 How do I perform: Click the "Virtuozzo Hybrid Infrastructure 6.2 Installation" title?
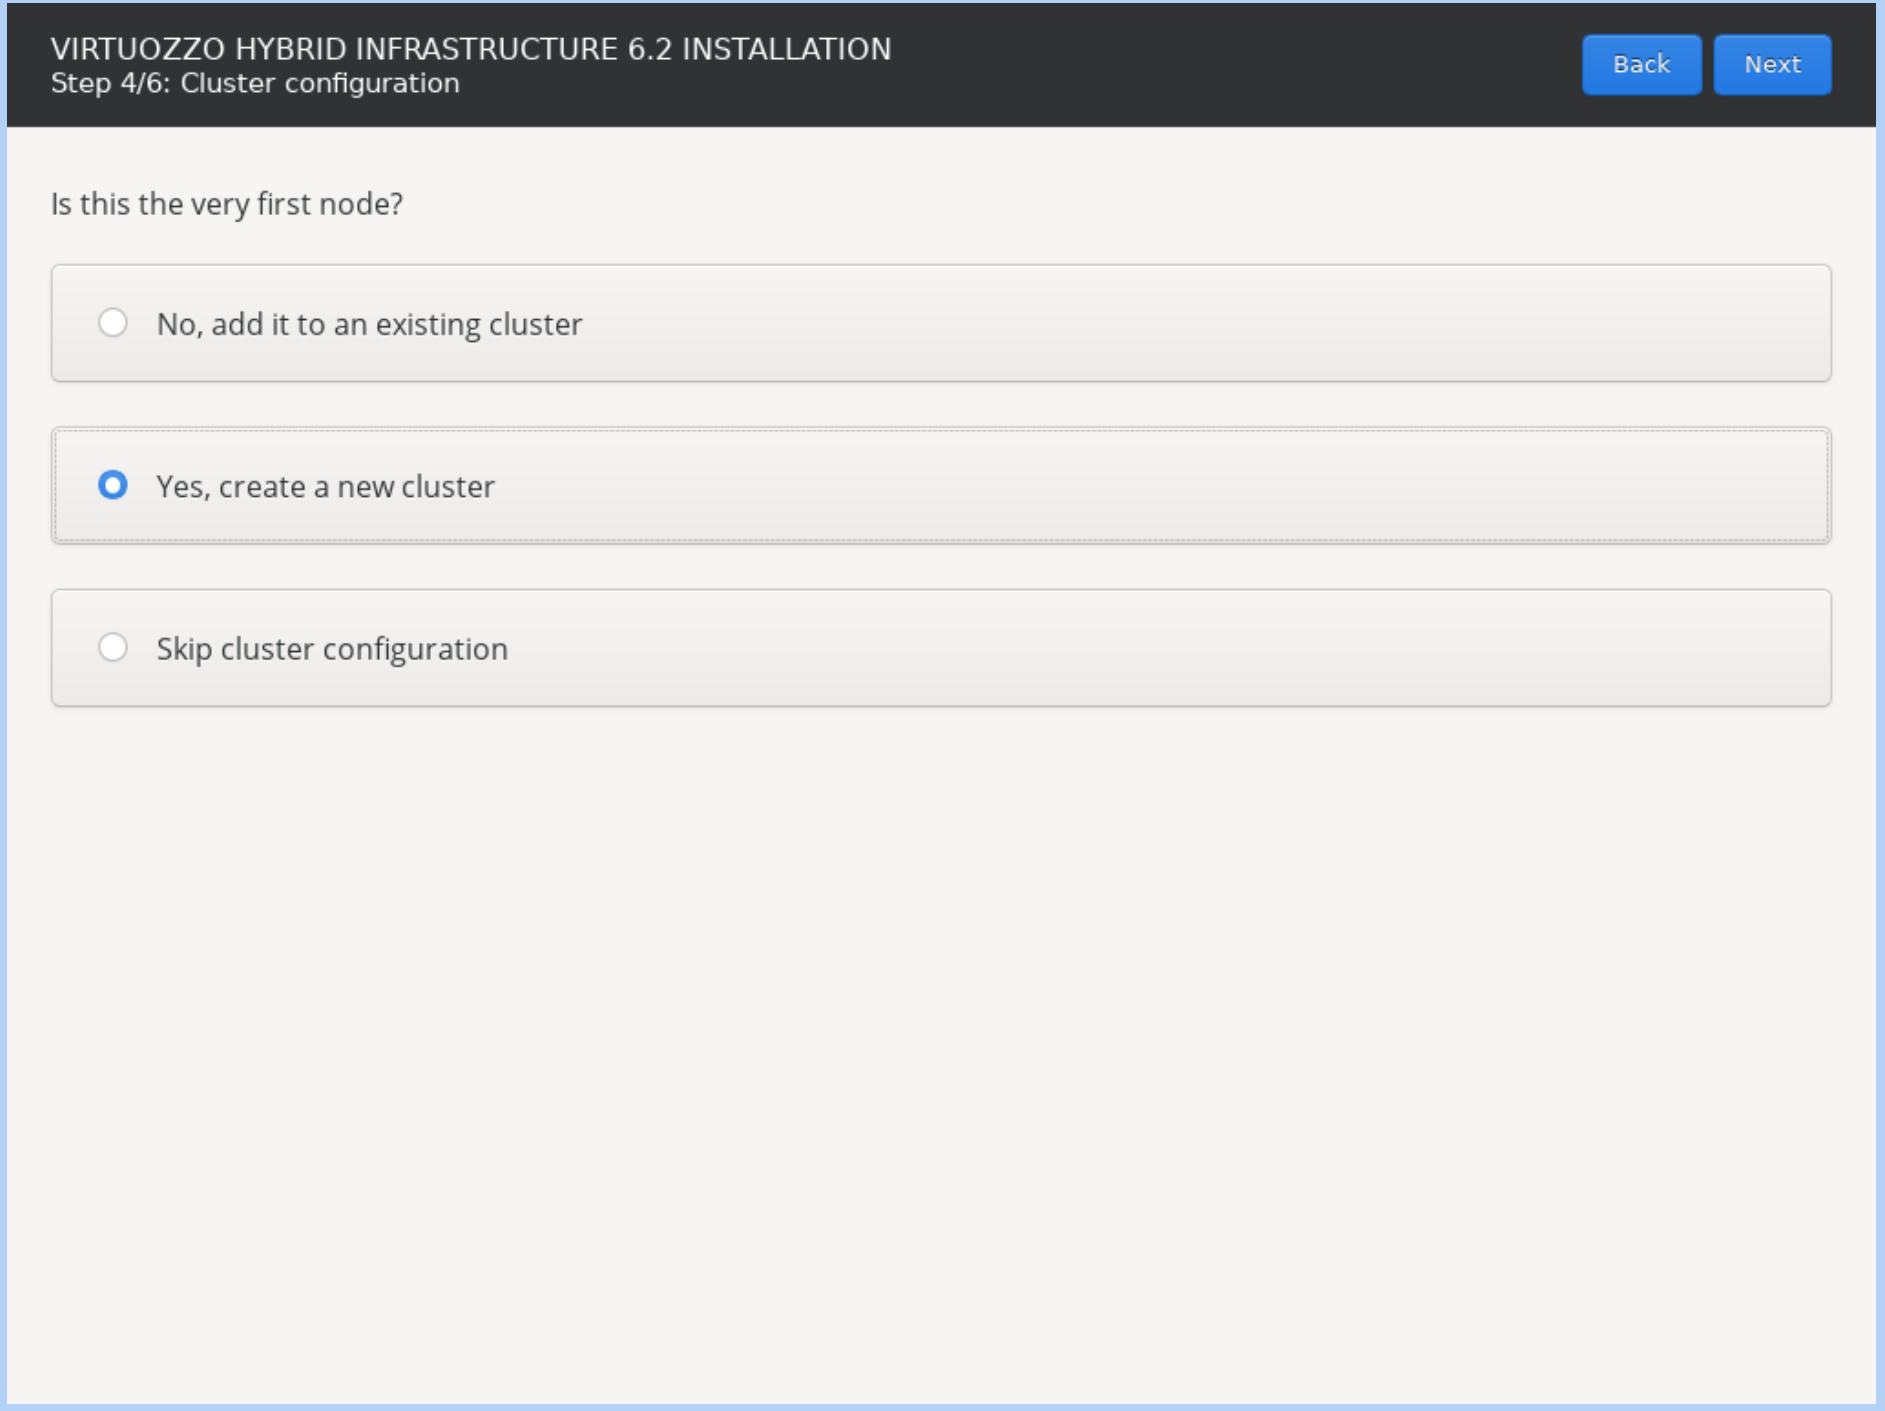[x=471, y=49]
